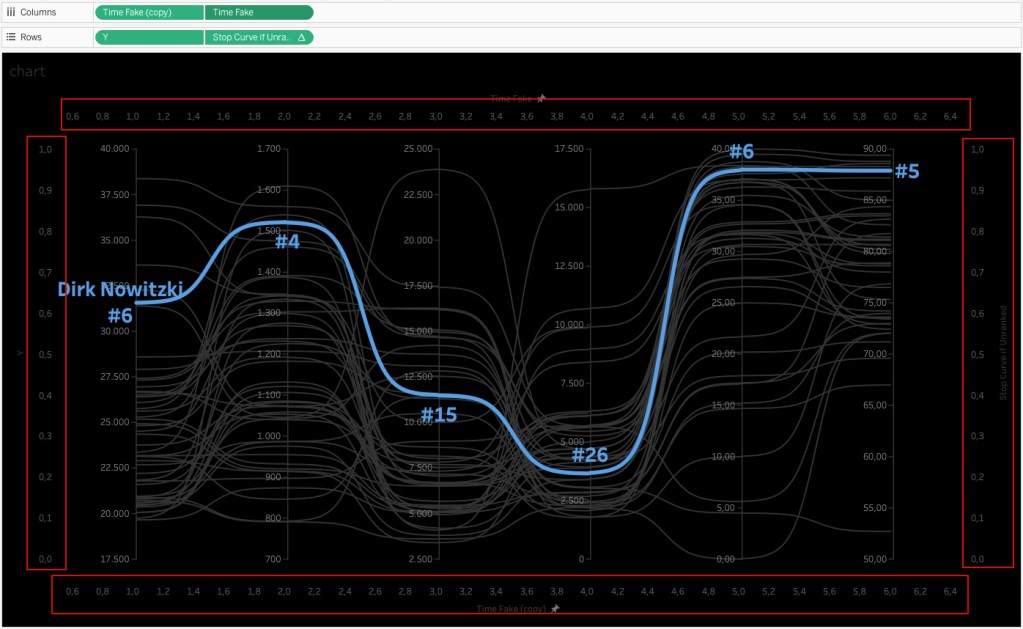Click the 30,00 axis tick label
This screenshot has width=1023, height=629.
pyautogui.click(x=724, y=251)
